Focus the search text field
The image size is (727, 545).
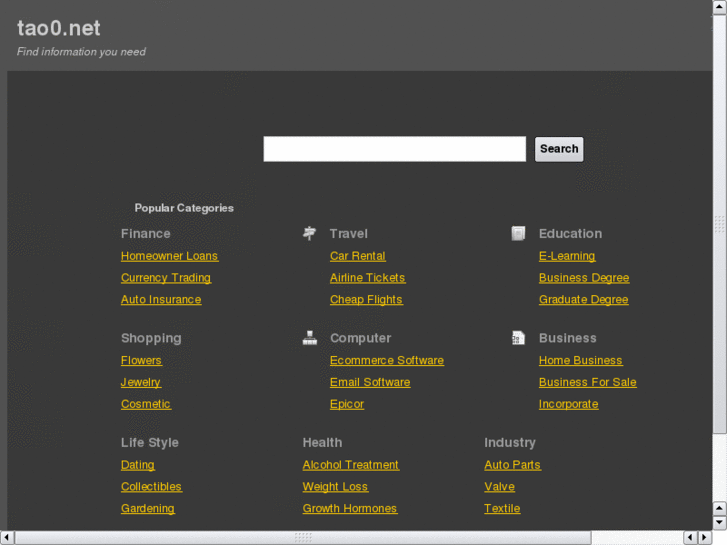point(394,149)
